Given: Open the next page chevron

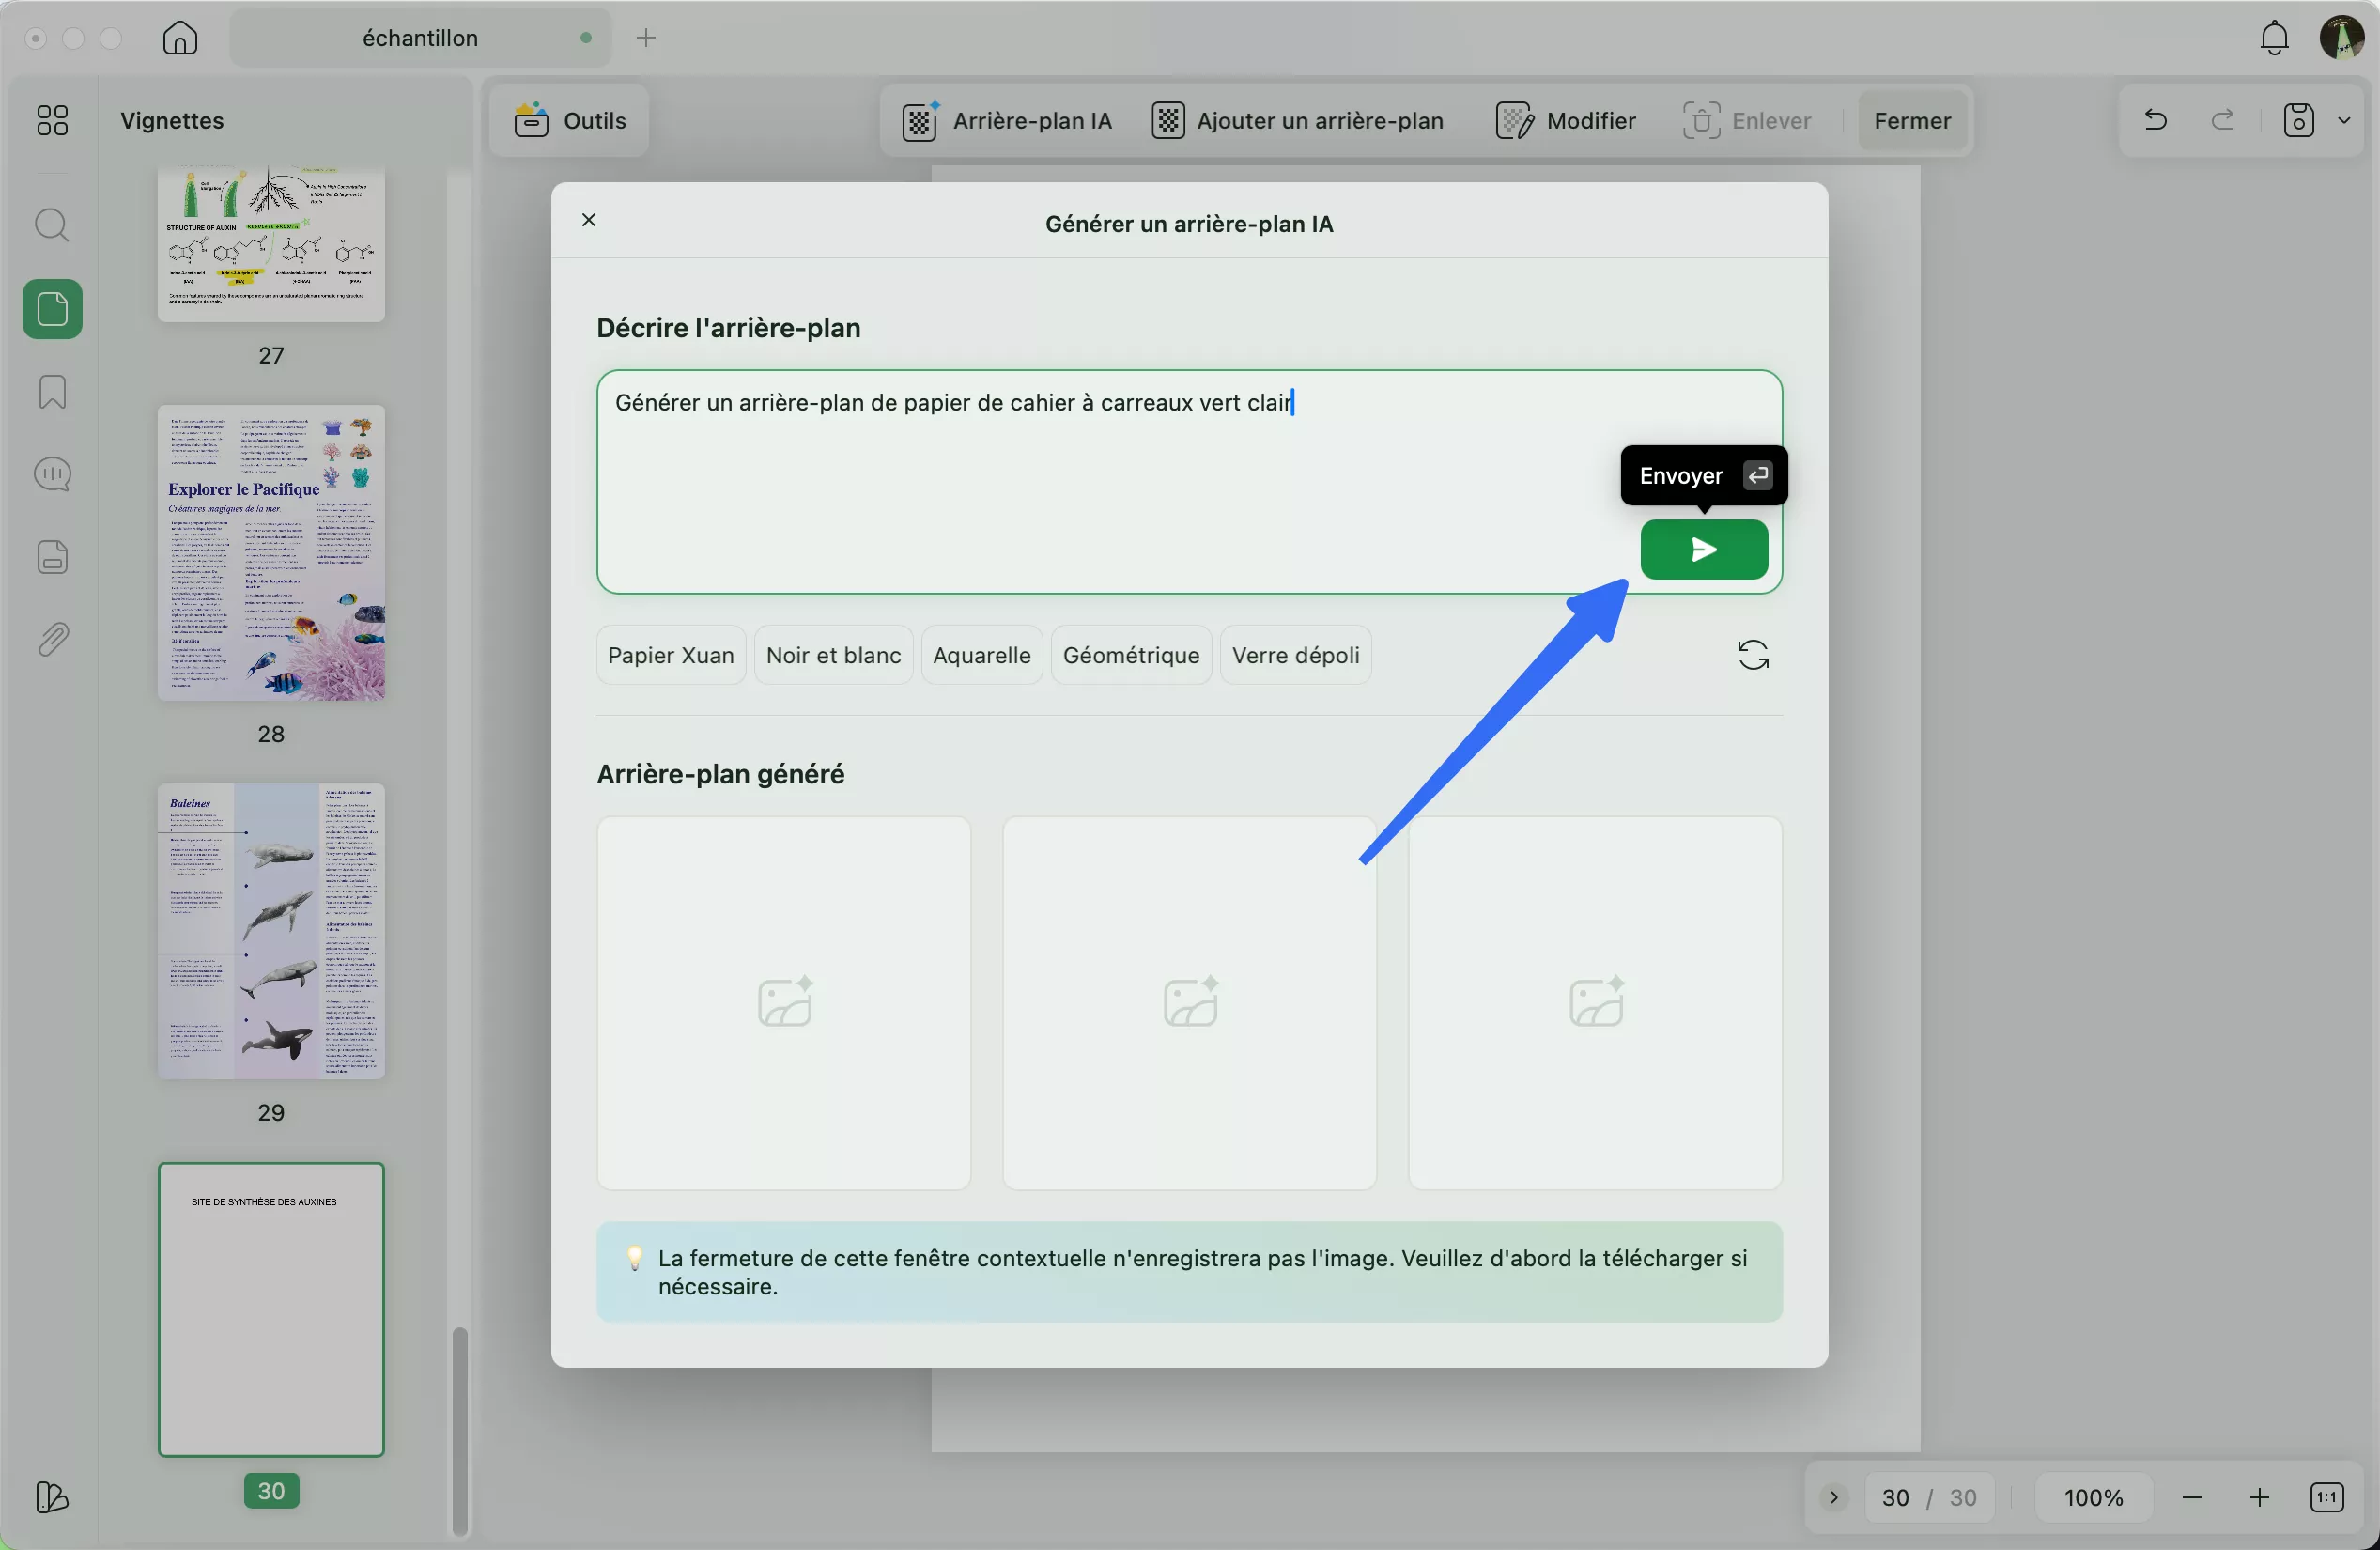Looking at the screenshot, I should pos(1833,1497).
